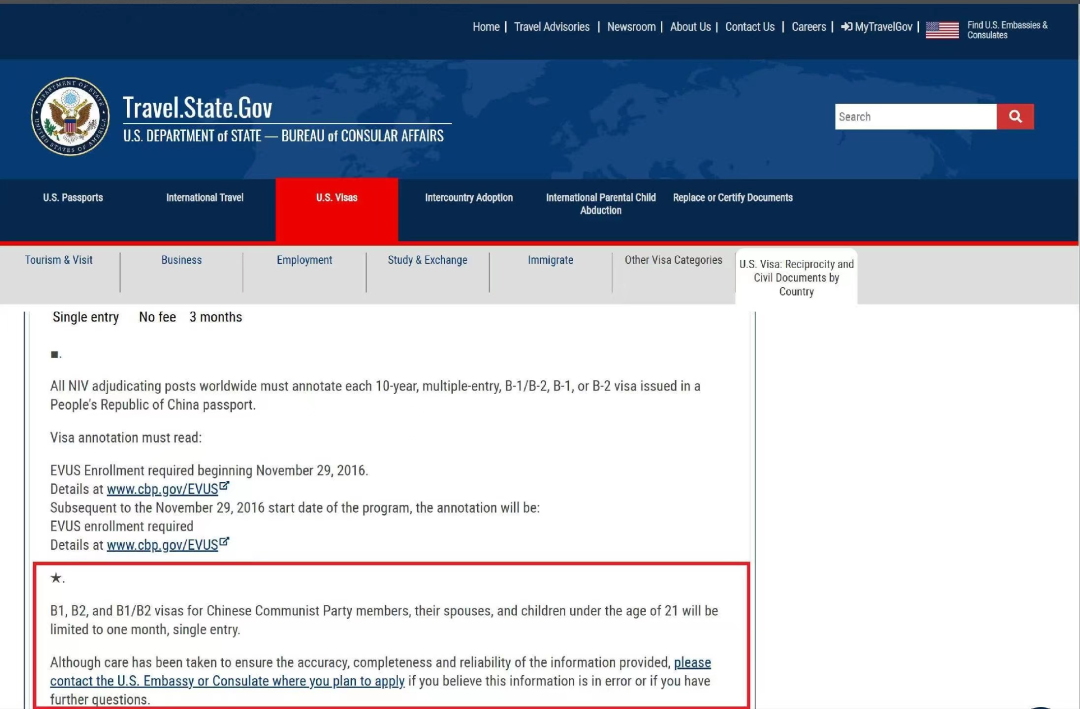Click the red search magnifier button
Image resolution: width=1080 pixels, height=709 pixels.
(1015, 117)
